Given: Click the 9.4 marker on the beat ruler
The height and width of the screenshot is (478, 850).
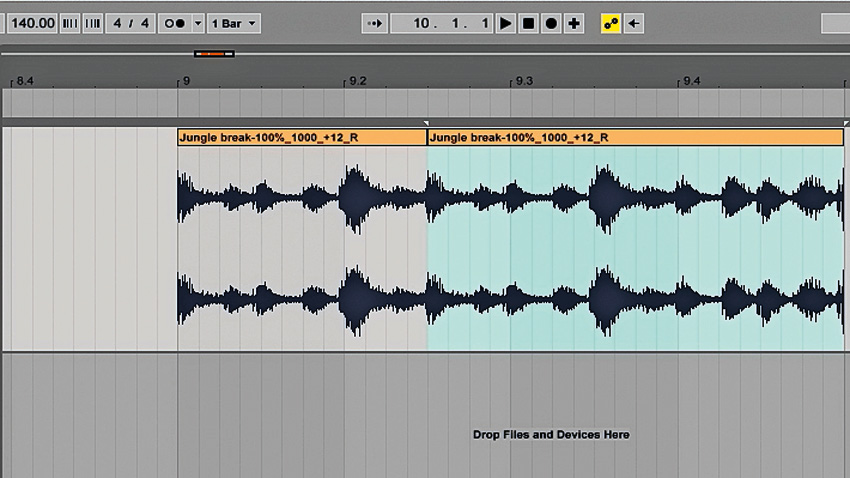Looking at the screenshot, I should click(x=692, y=81).
